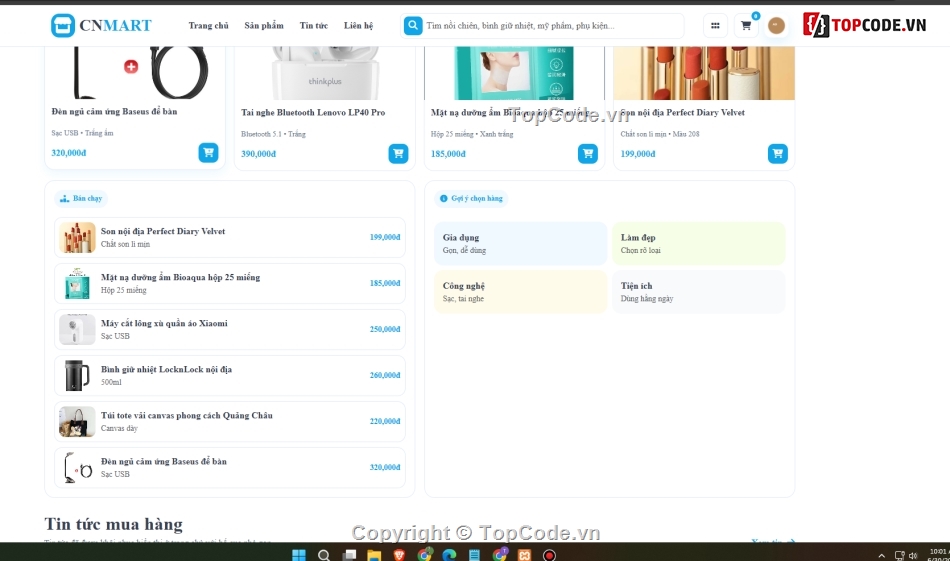Open Máy cắt lông xù Xiaomi item
This screenshot has width=950, height=561.
230,330
